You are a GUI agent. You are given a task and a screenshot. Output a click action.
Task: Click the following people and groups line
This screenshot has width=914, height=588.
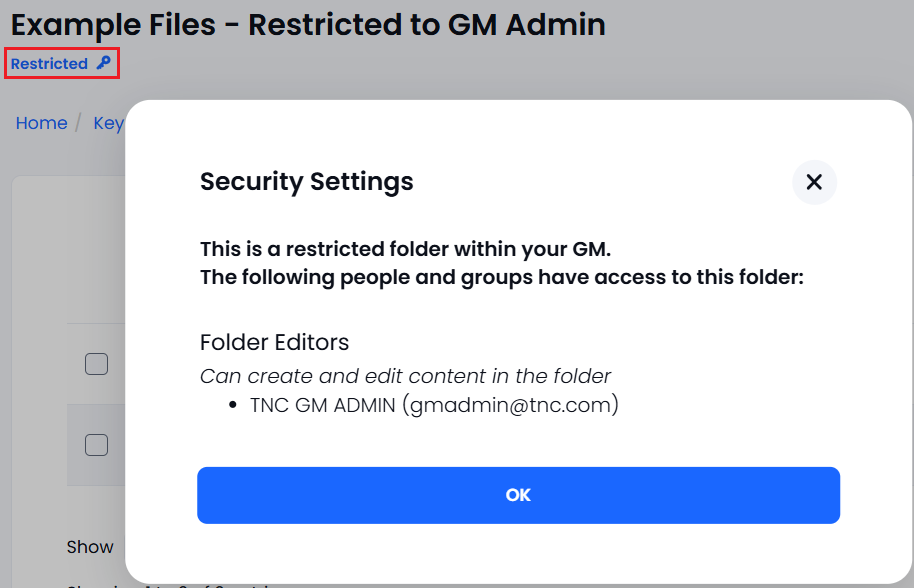tap(502, 277)
